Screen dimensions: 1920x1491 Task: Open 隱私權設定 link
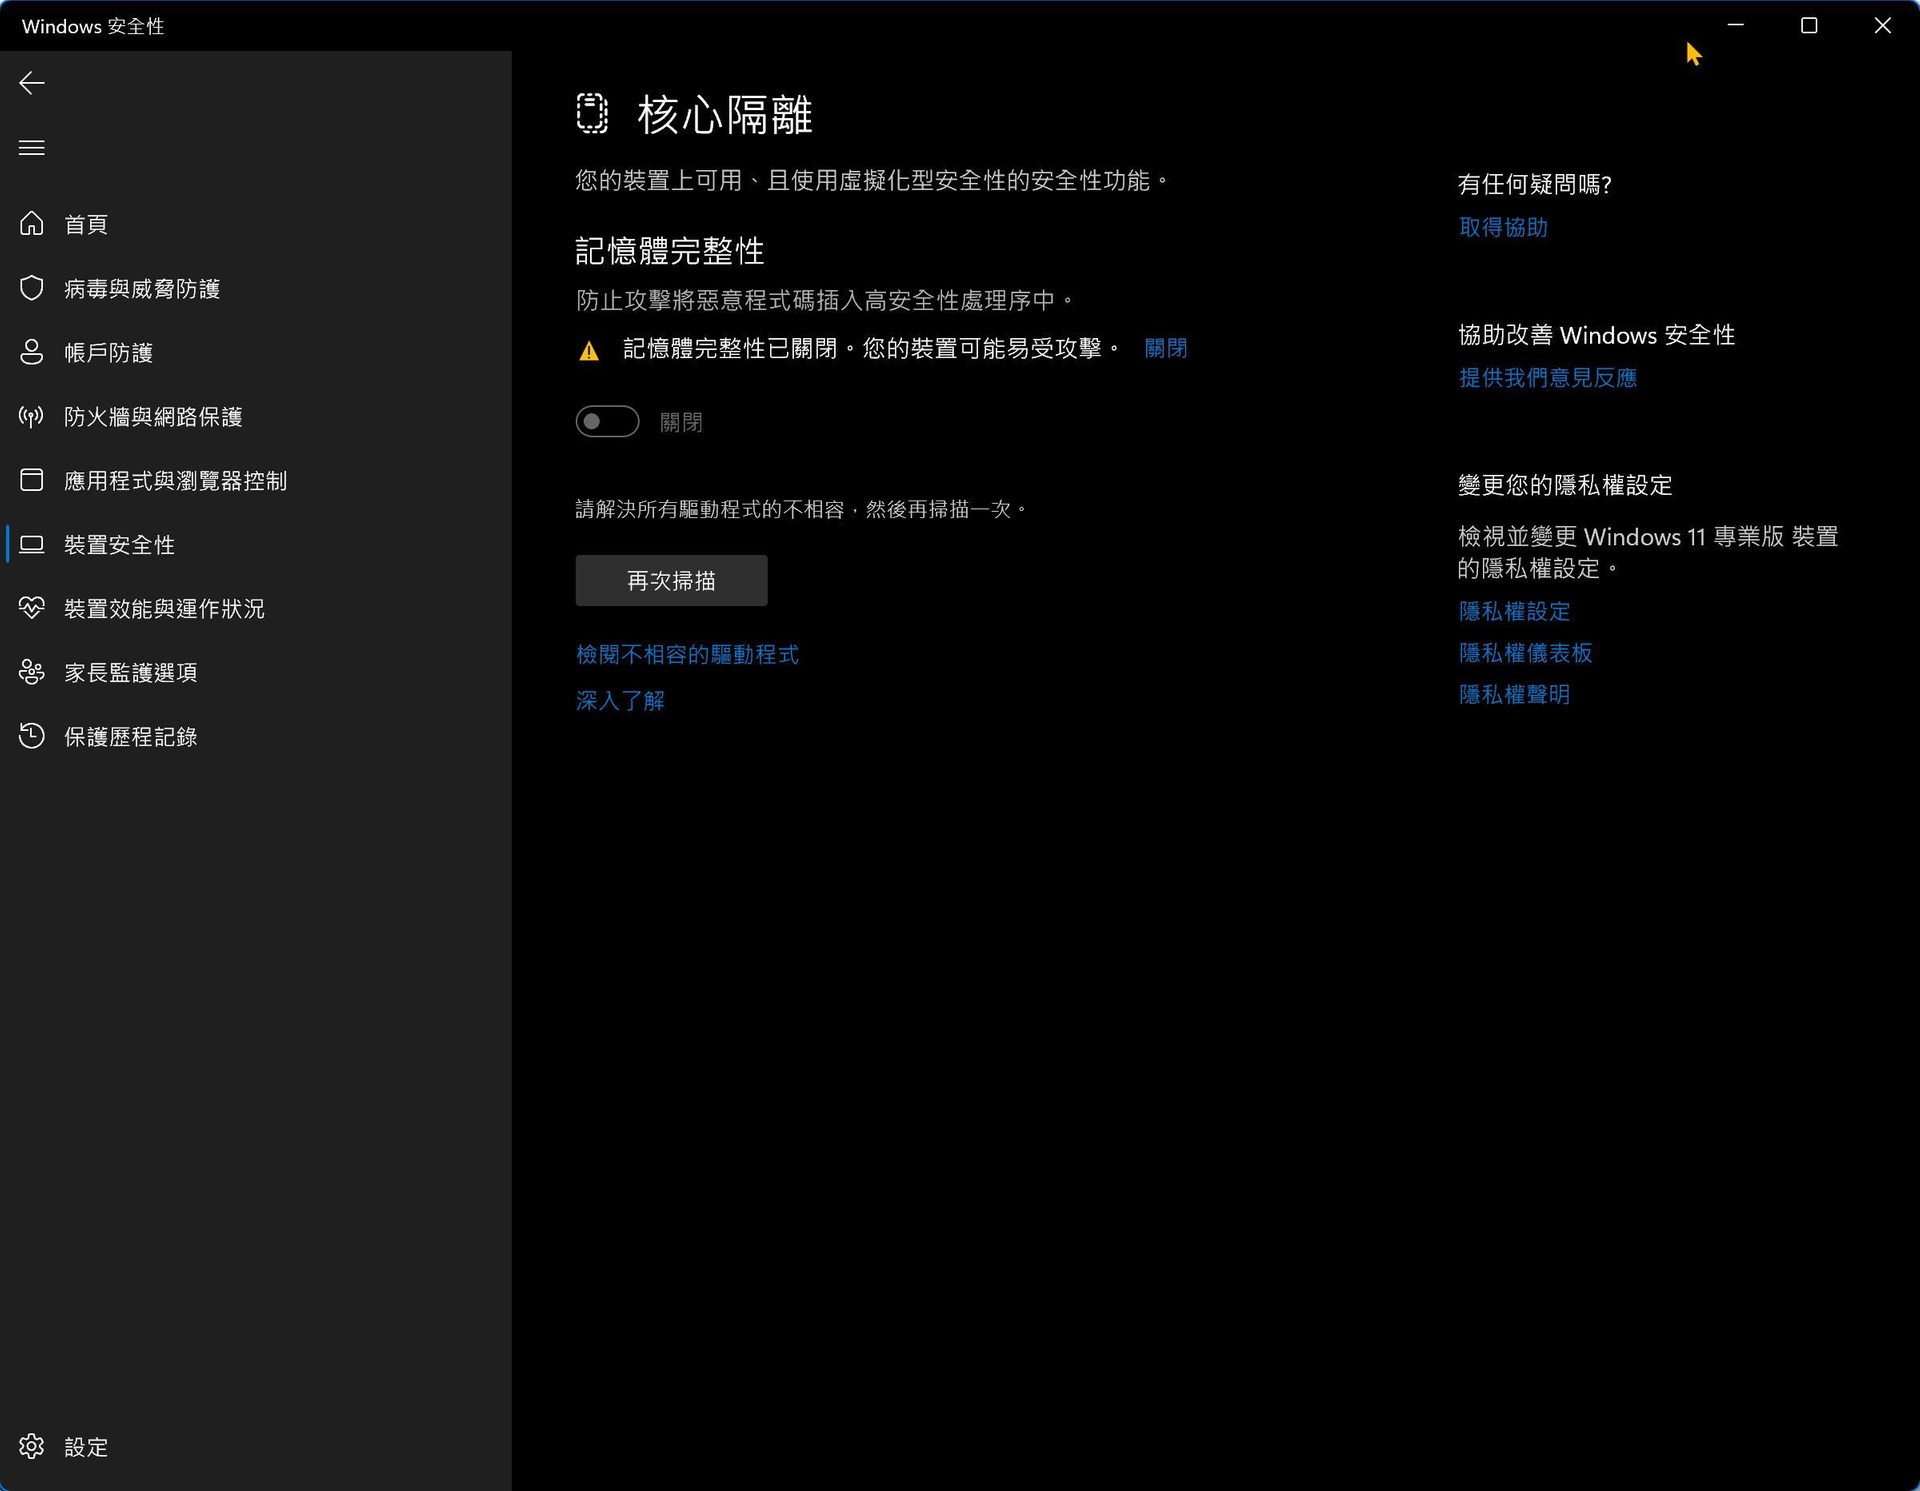coord(1514,612)
